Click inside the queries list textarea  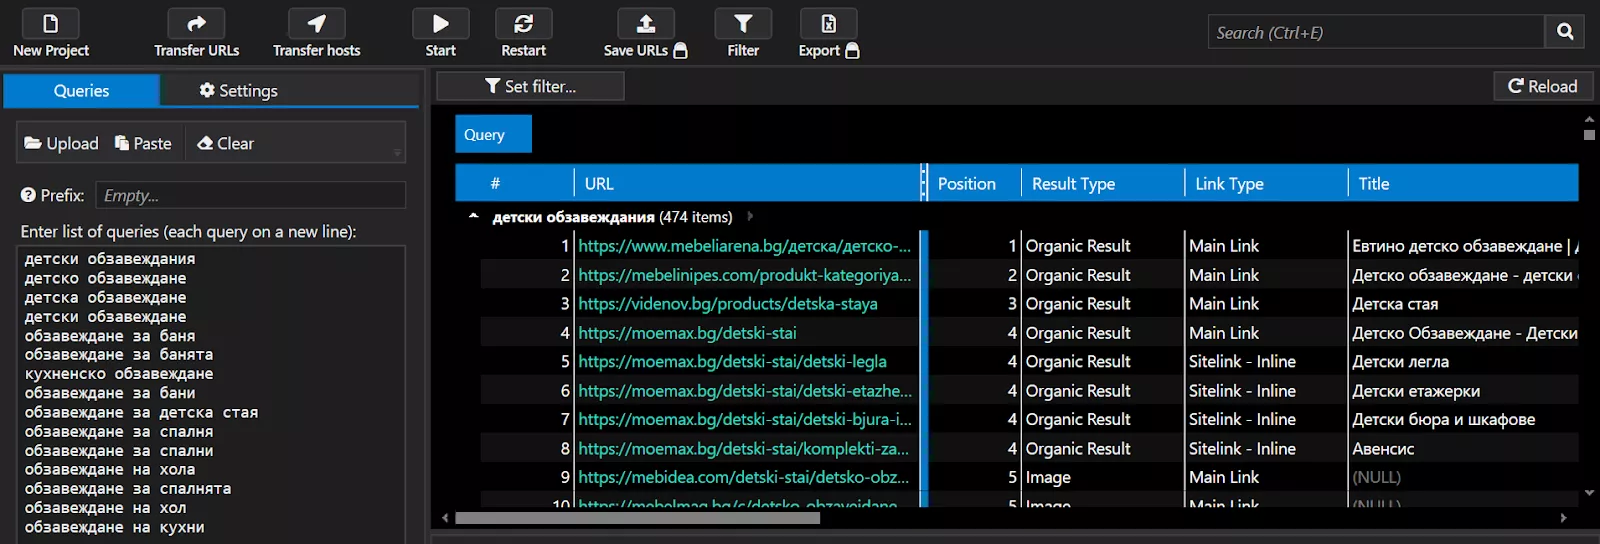coord(211,394)
